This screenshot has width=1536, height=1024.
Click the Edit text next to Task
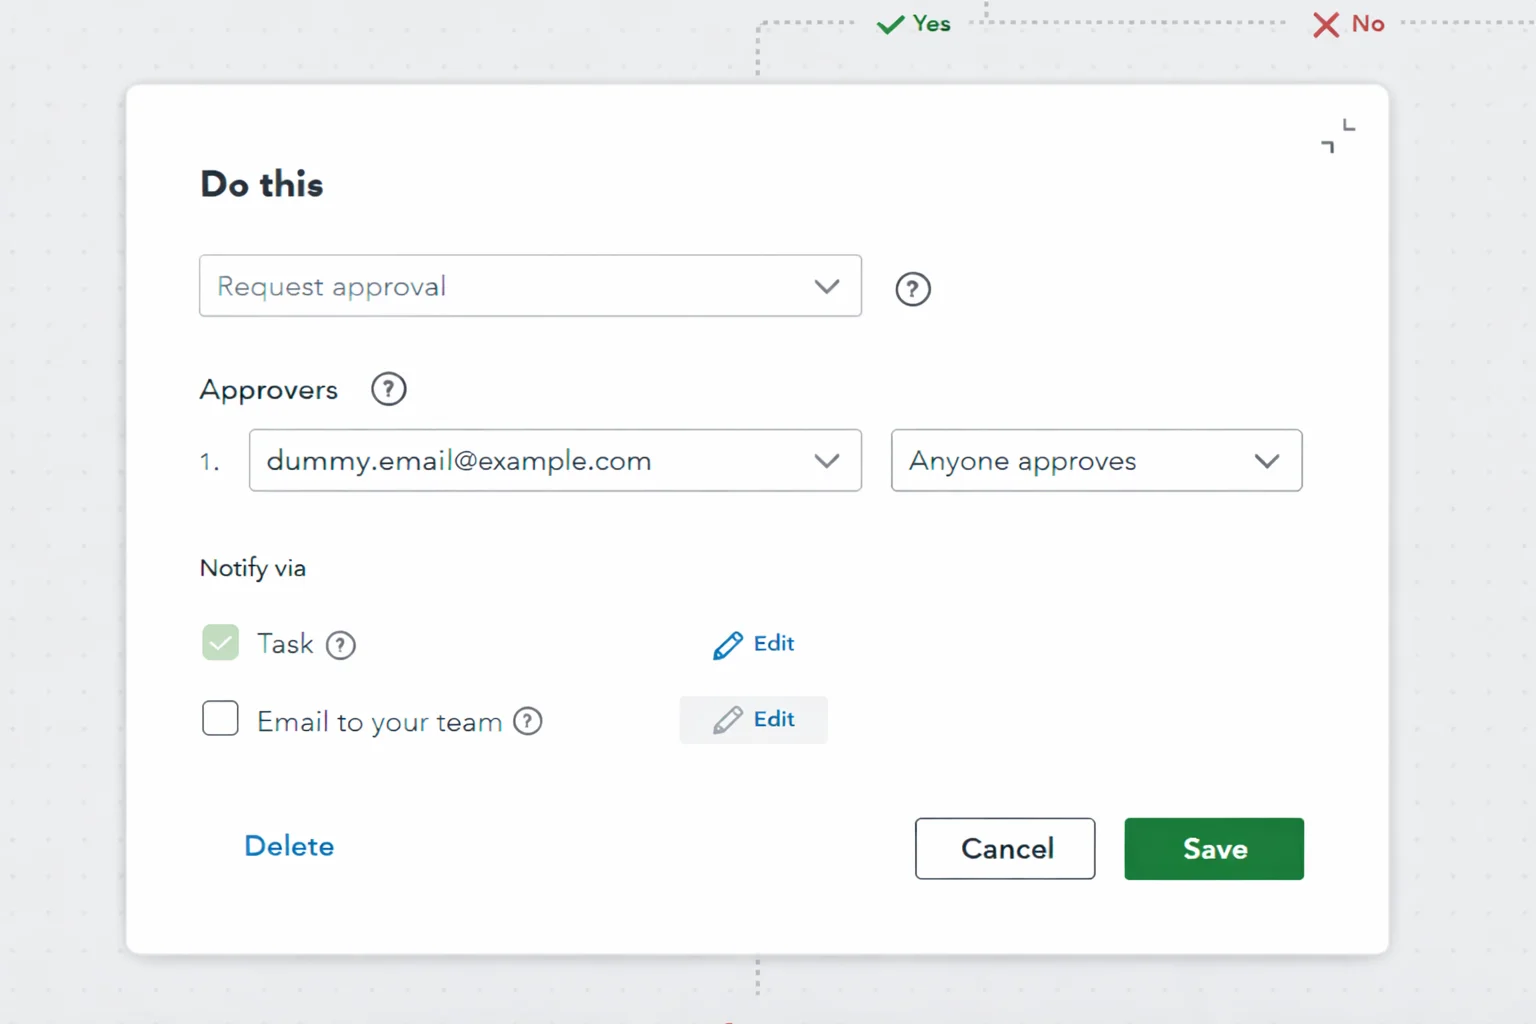pyautogui.click(x=773, y=644)
